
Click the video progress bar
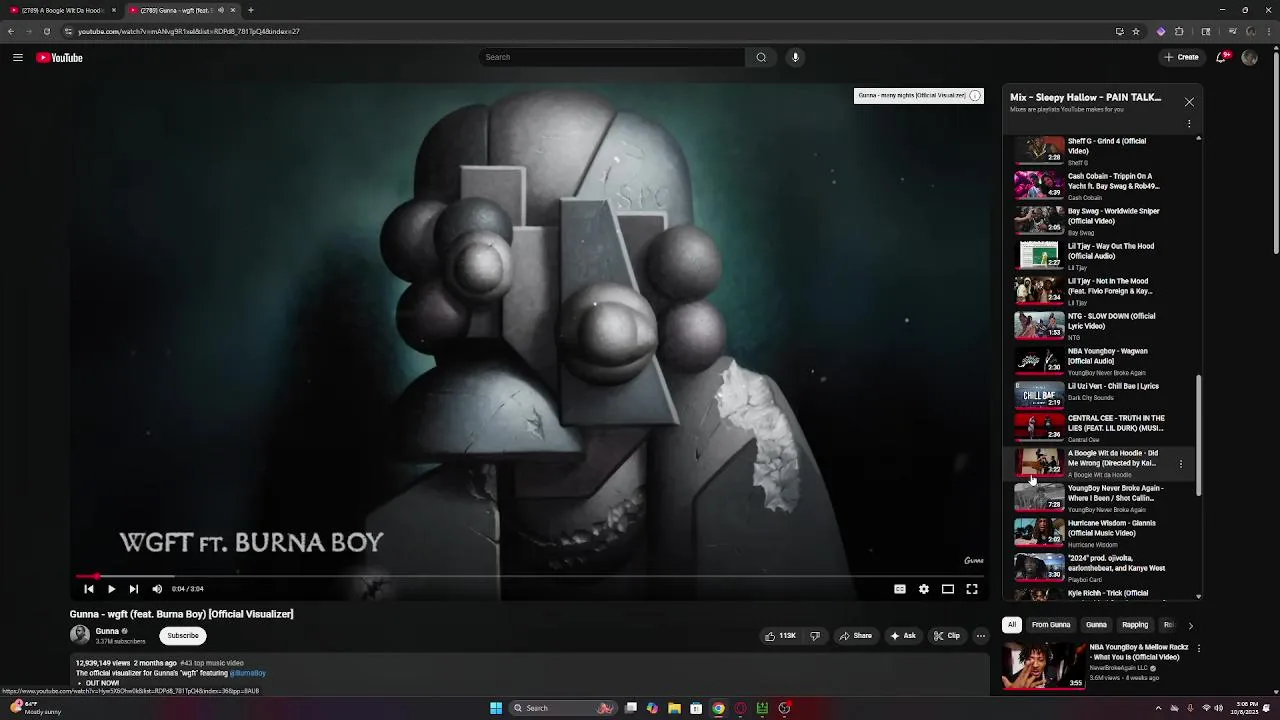(x=530, y=576)
